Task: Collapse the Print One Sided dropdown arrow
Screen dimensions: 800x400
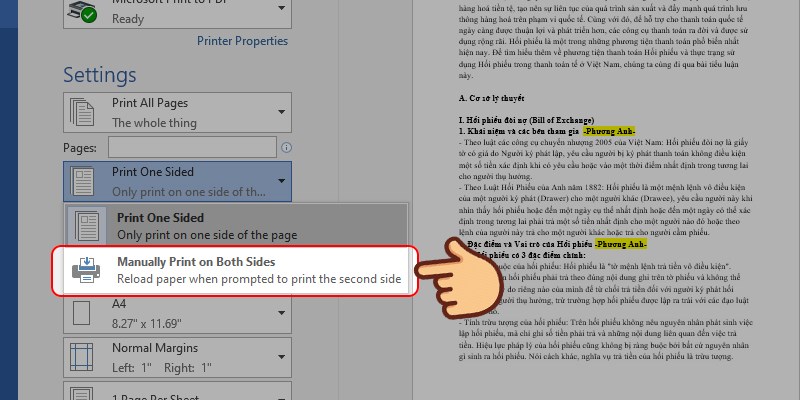Action: pyautogui.click(x=282, y=181)
